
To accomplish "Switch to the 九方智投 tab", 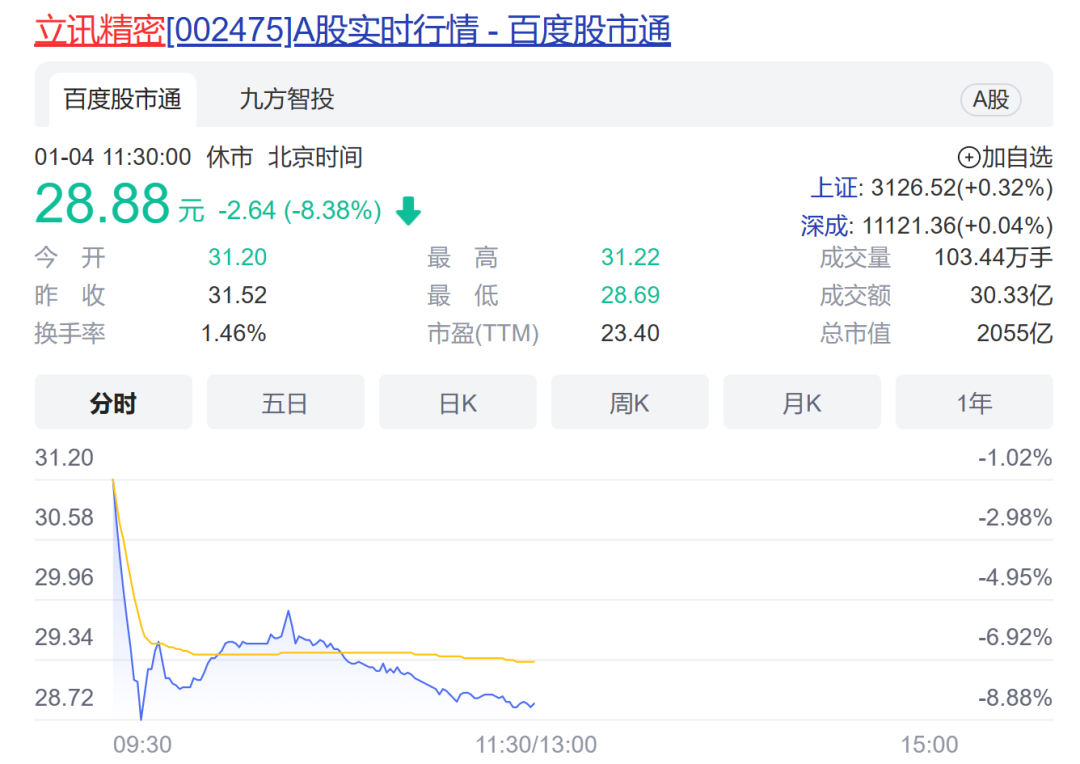I will 287,99.
